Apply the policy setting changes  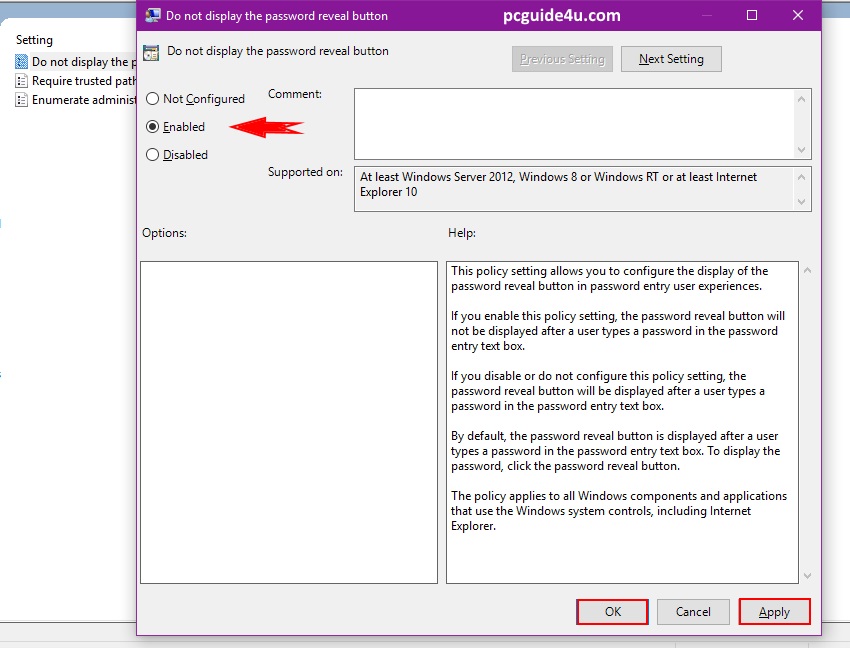[x=774, y=612]
